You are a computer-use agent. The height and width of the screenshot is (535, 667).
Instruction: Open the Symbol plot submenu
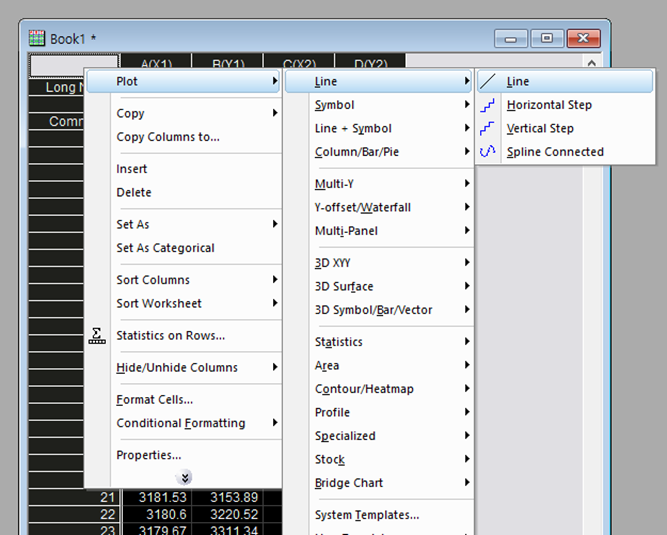pyautogui.click(x=379, y=105)
